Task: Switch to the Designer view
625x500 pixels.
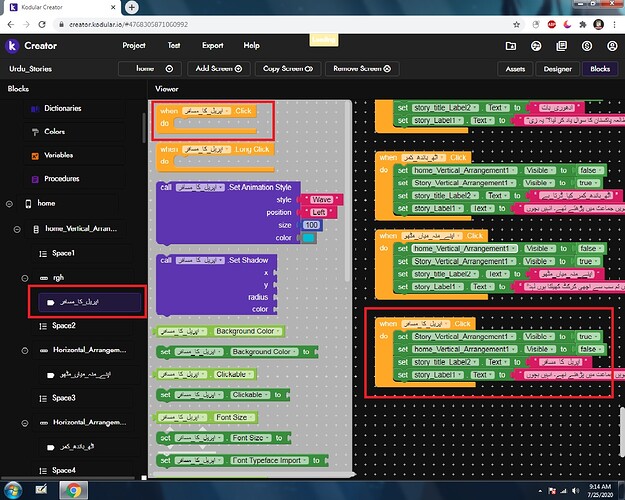Action: (x=557, y=69)
